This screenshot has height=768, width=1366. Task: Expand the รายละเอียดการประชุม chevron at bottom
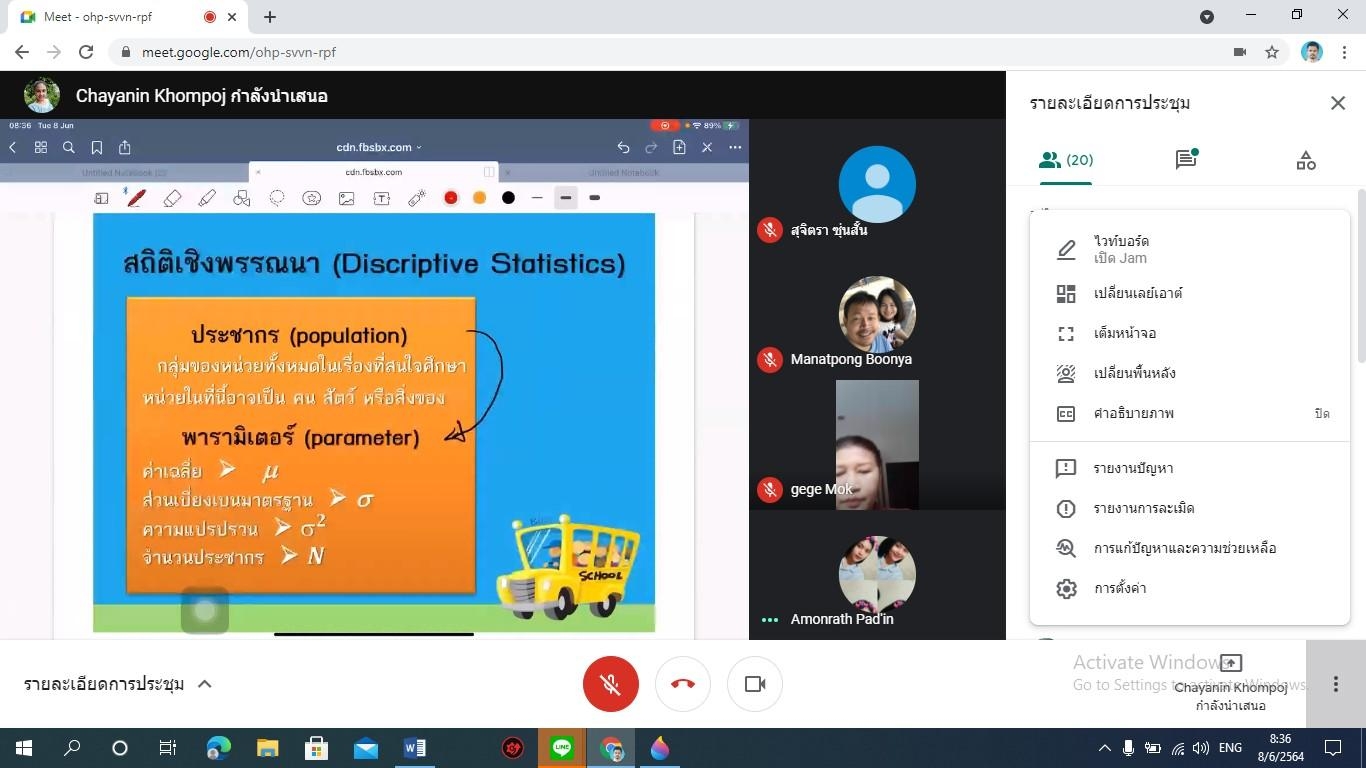[205, 684]
